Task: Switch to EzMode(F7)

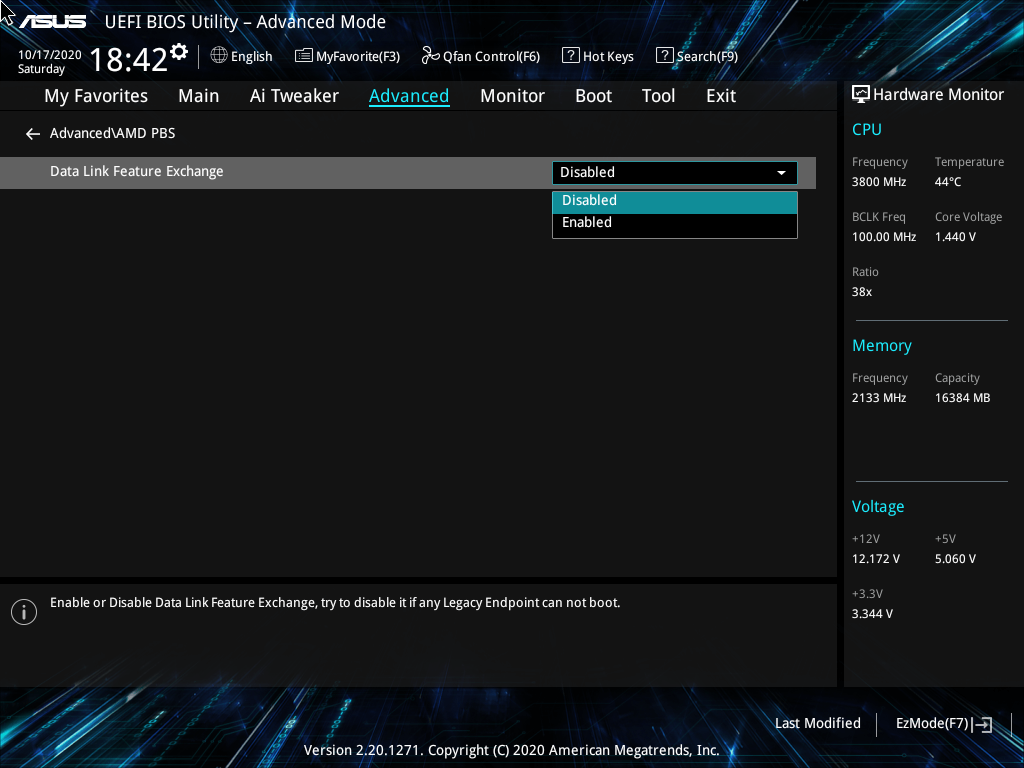Action: [x=944, y=724]
